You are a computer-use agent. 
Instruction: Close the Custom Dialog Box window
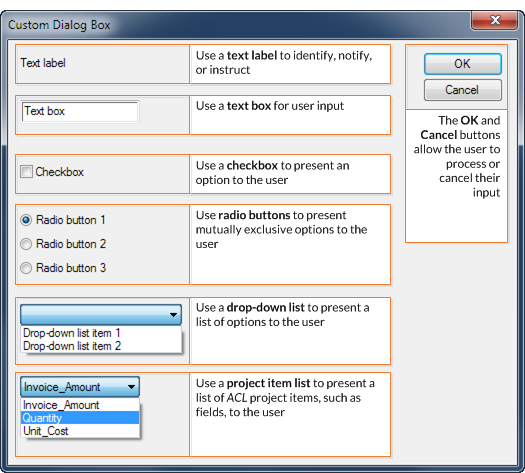pos(495,20)
